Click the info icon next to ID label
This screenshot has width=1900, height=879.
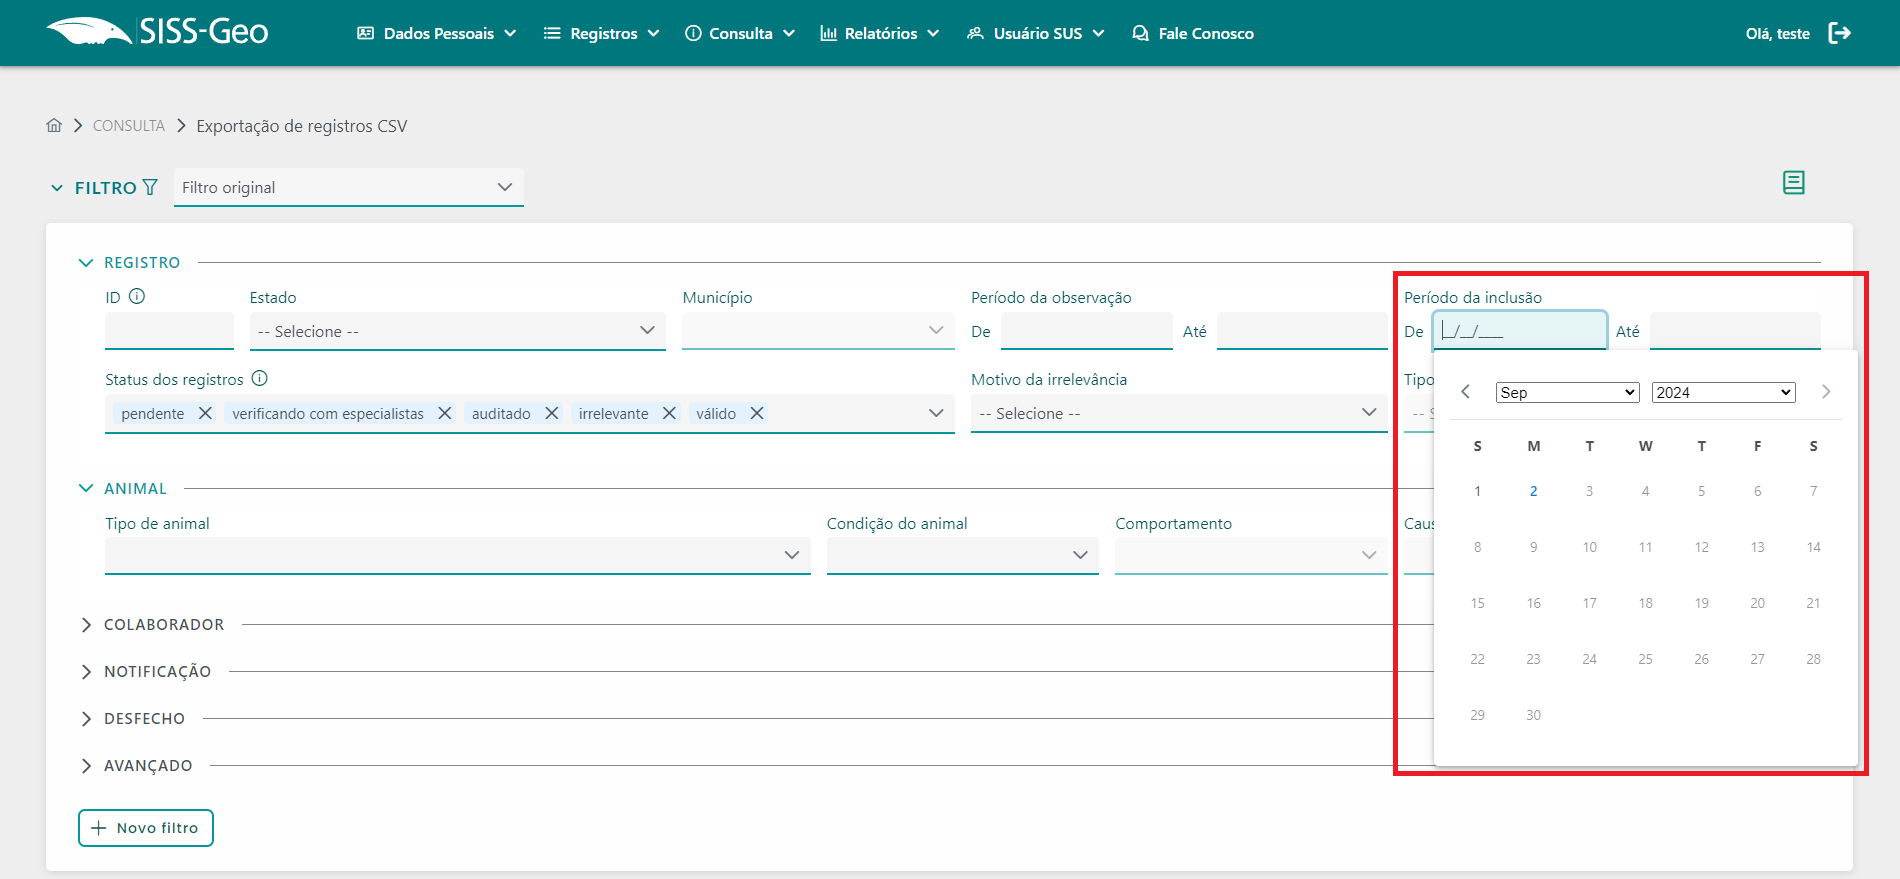138,296
